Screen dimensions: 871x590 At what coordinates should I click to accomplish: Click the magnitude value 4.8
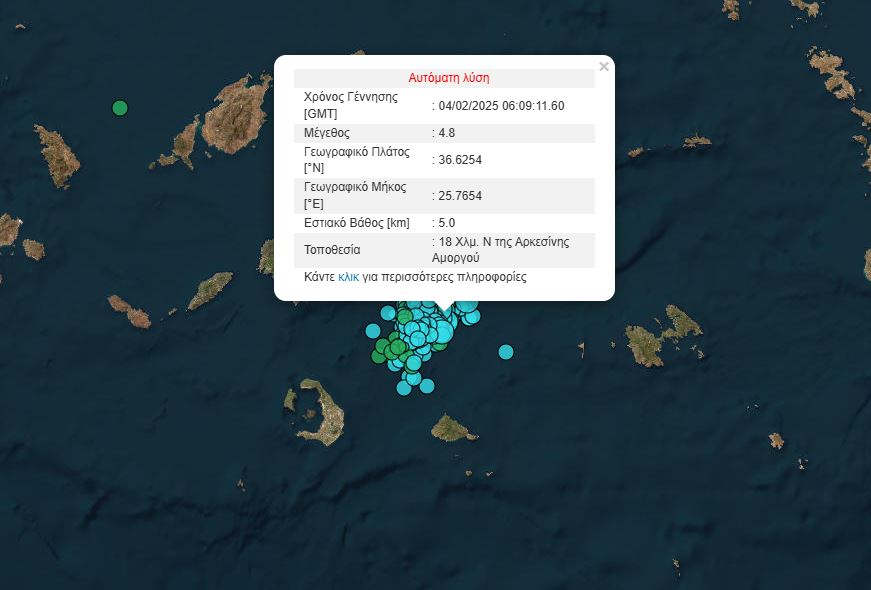[446, 133]
